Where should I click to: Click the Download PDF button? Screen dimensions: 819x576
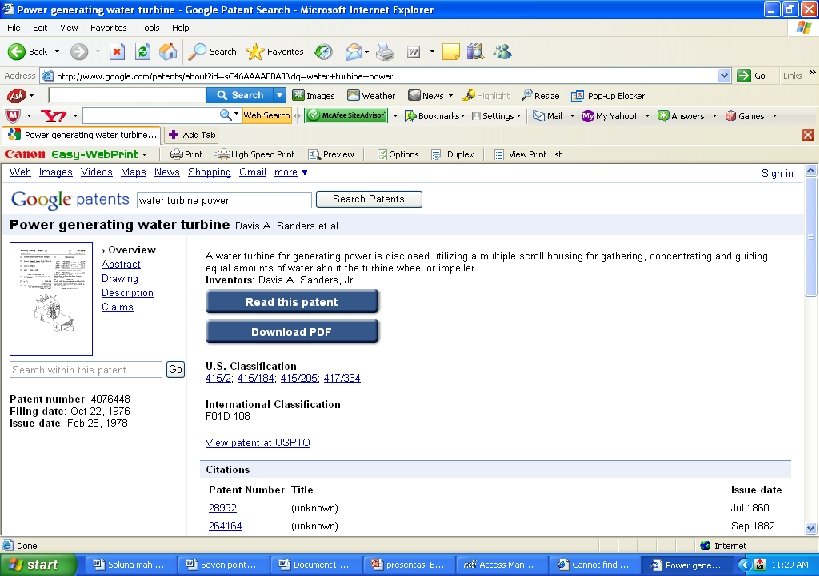[291, 332]
